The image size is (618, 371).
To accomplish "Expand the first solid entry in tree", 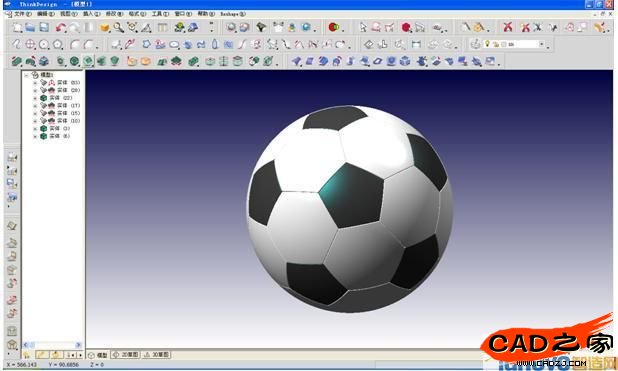I will 35,83.
